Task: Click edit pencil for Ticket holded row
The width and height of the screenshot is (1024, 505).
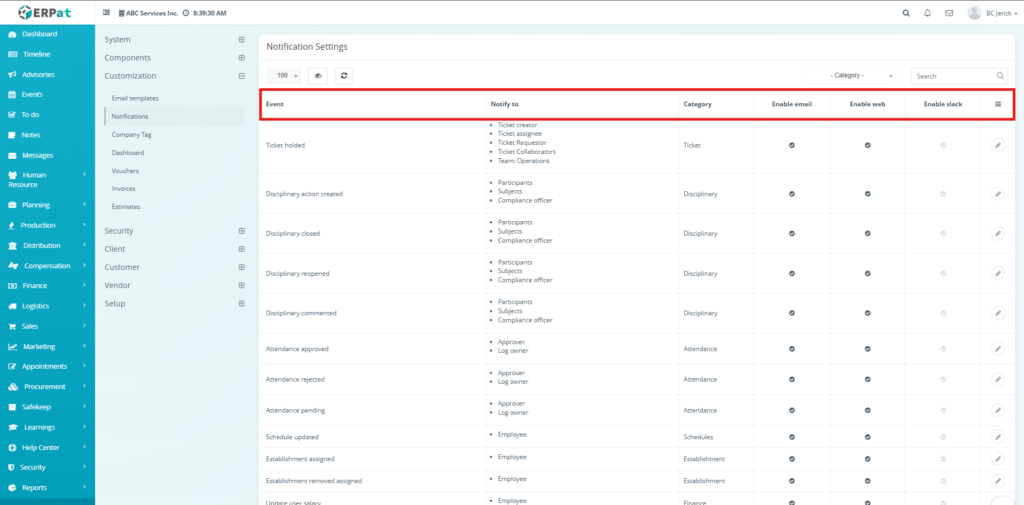Action: [997, 145]
